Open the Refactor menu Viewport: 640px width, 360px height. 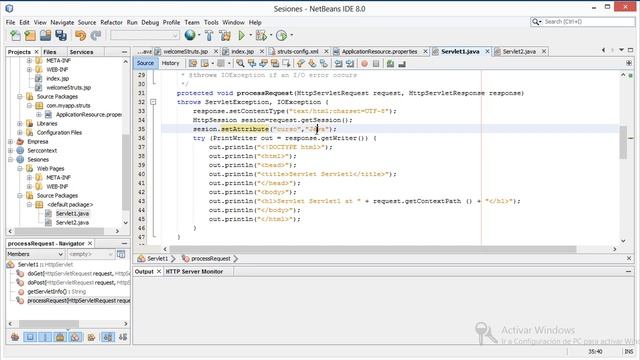(111, 22)
